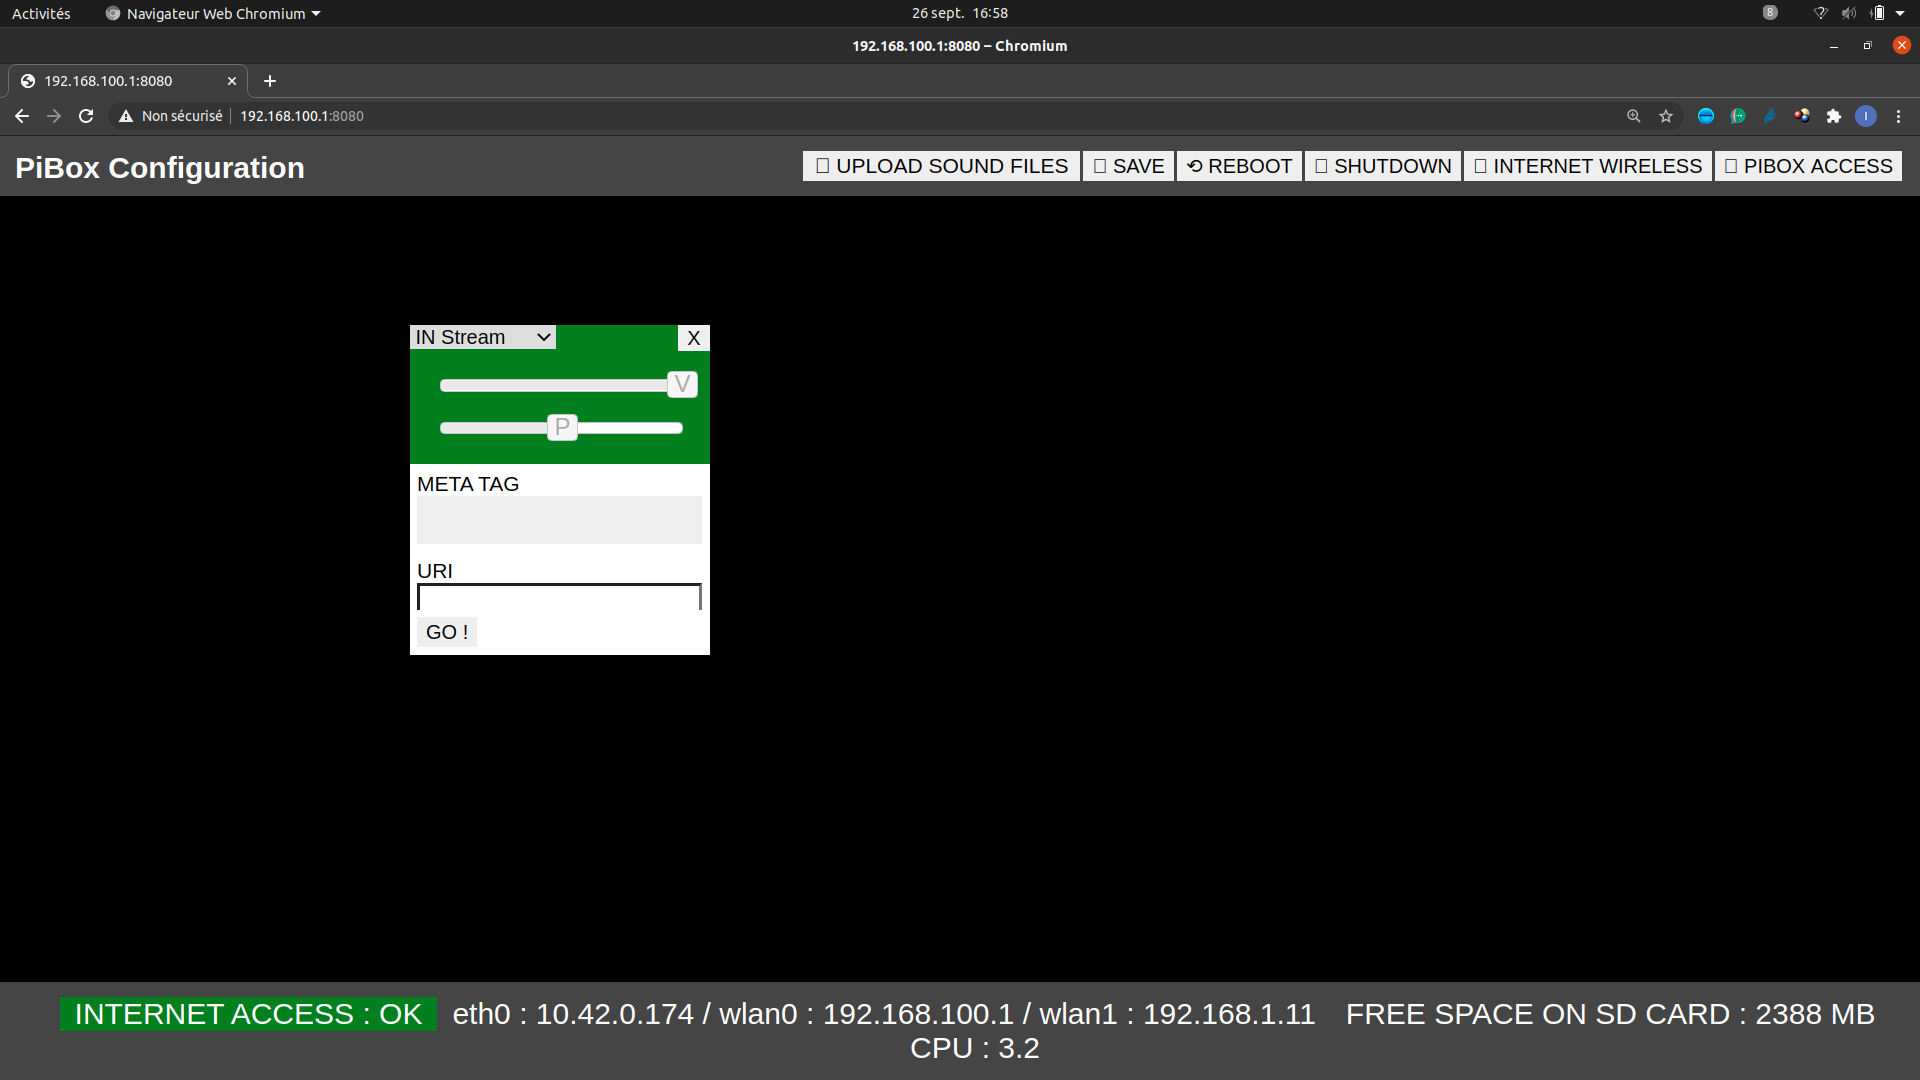Click the V volume slider handle
The width and height of the screenshot is (1920, 1080).
tap(682, 385)
